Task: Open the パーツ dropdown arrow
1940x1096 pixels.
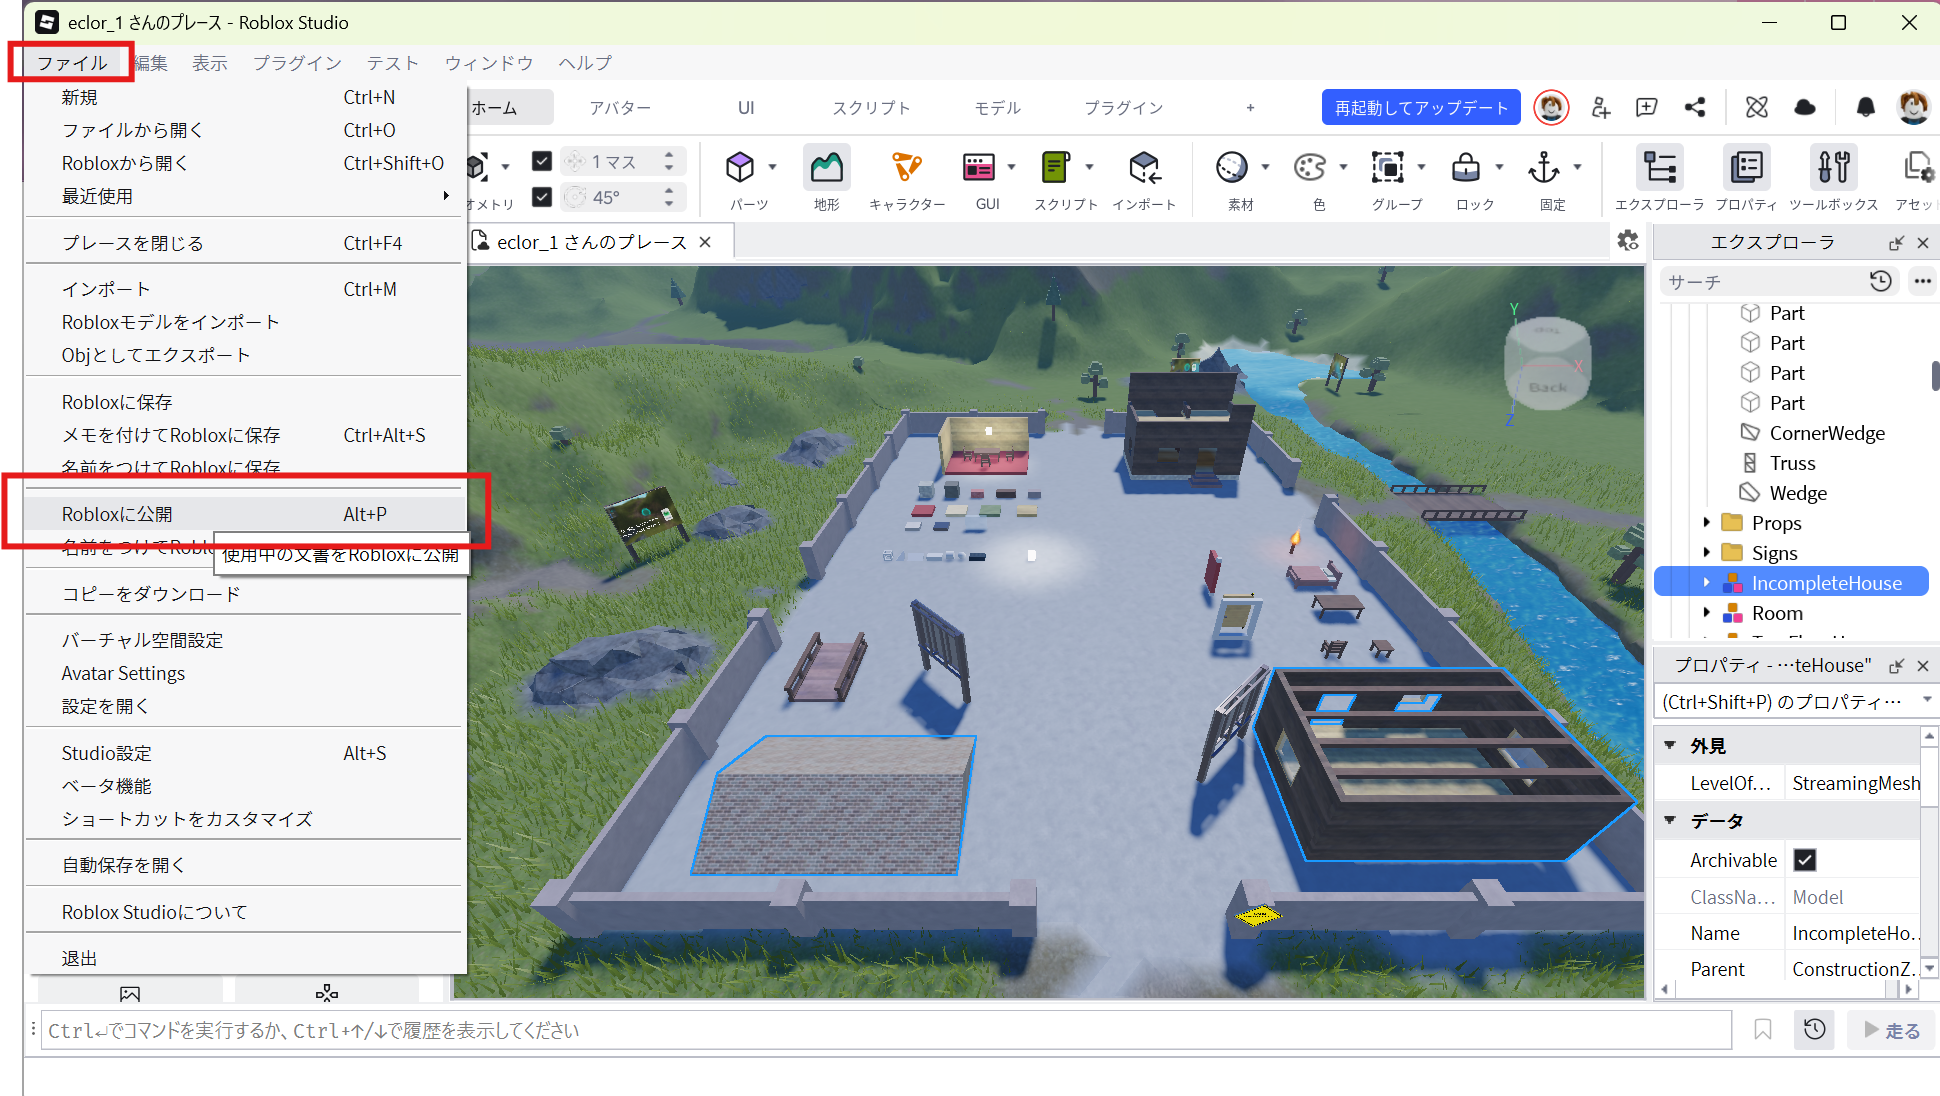Action: pos(772,168)
